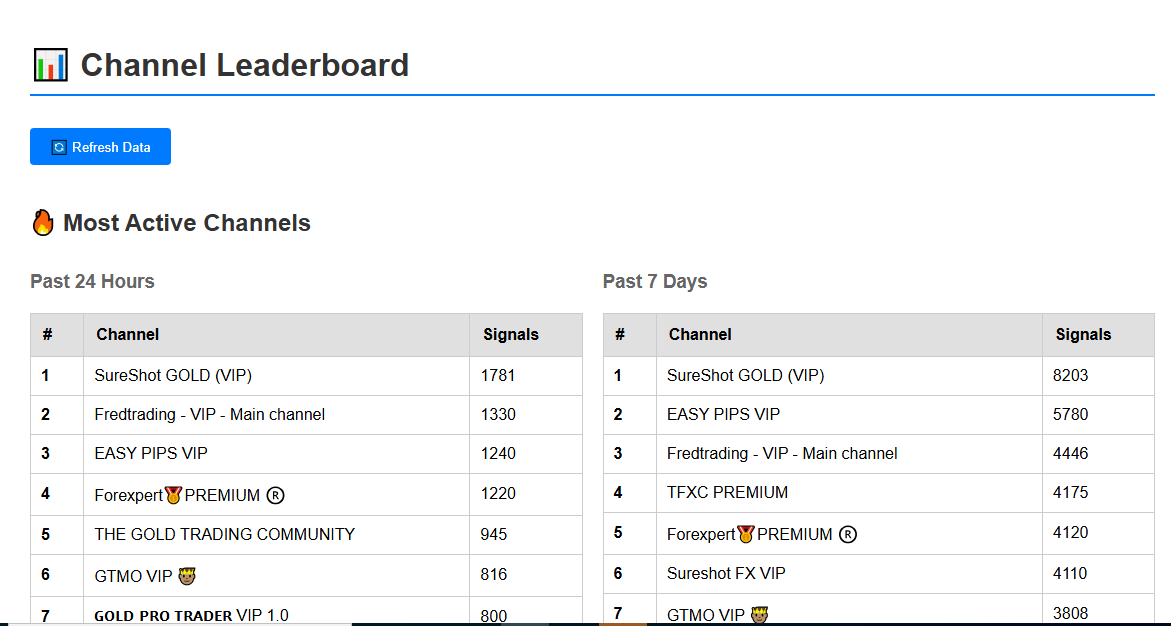Click the crown icon beside GTMO VIP in 7-day table
The width and height of the screenshot is (1171, 626).
[760, 613]
